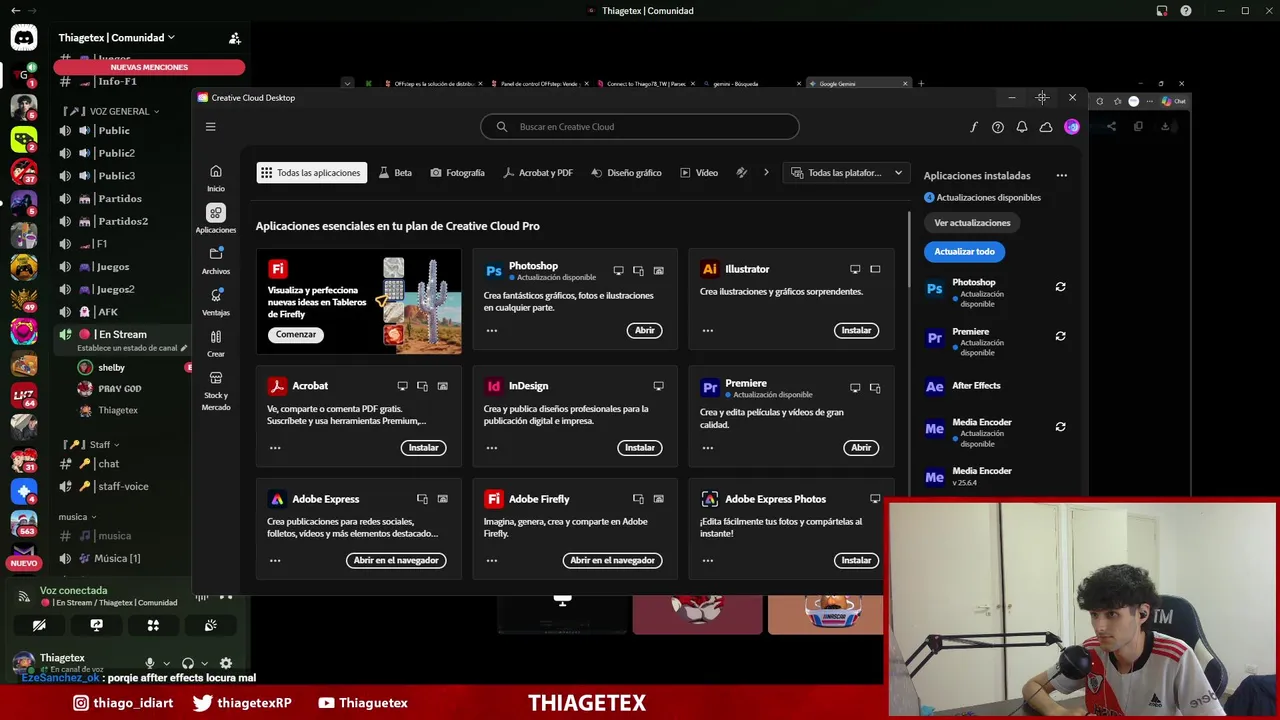Open the Creative Cloud hamburger menu
The height and width of the screenshot is (720, 1280).
(x=210, y=127)
